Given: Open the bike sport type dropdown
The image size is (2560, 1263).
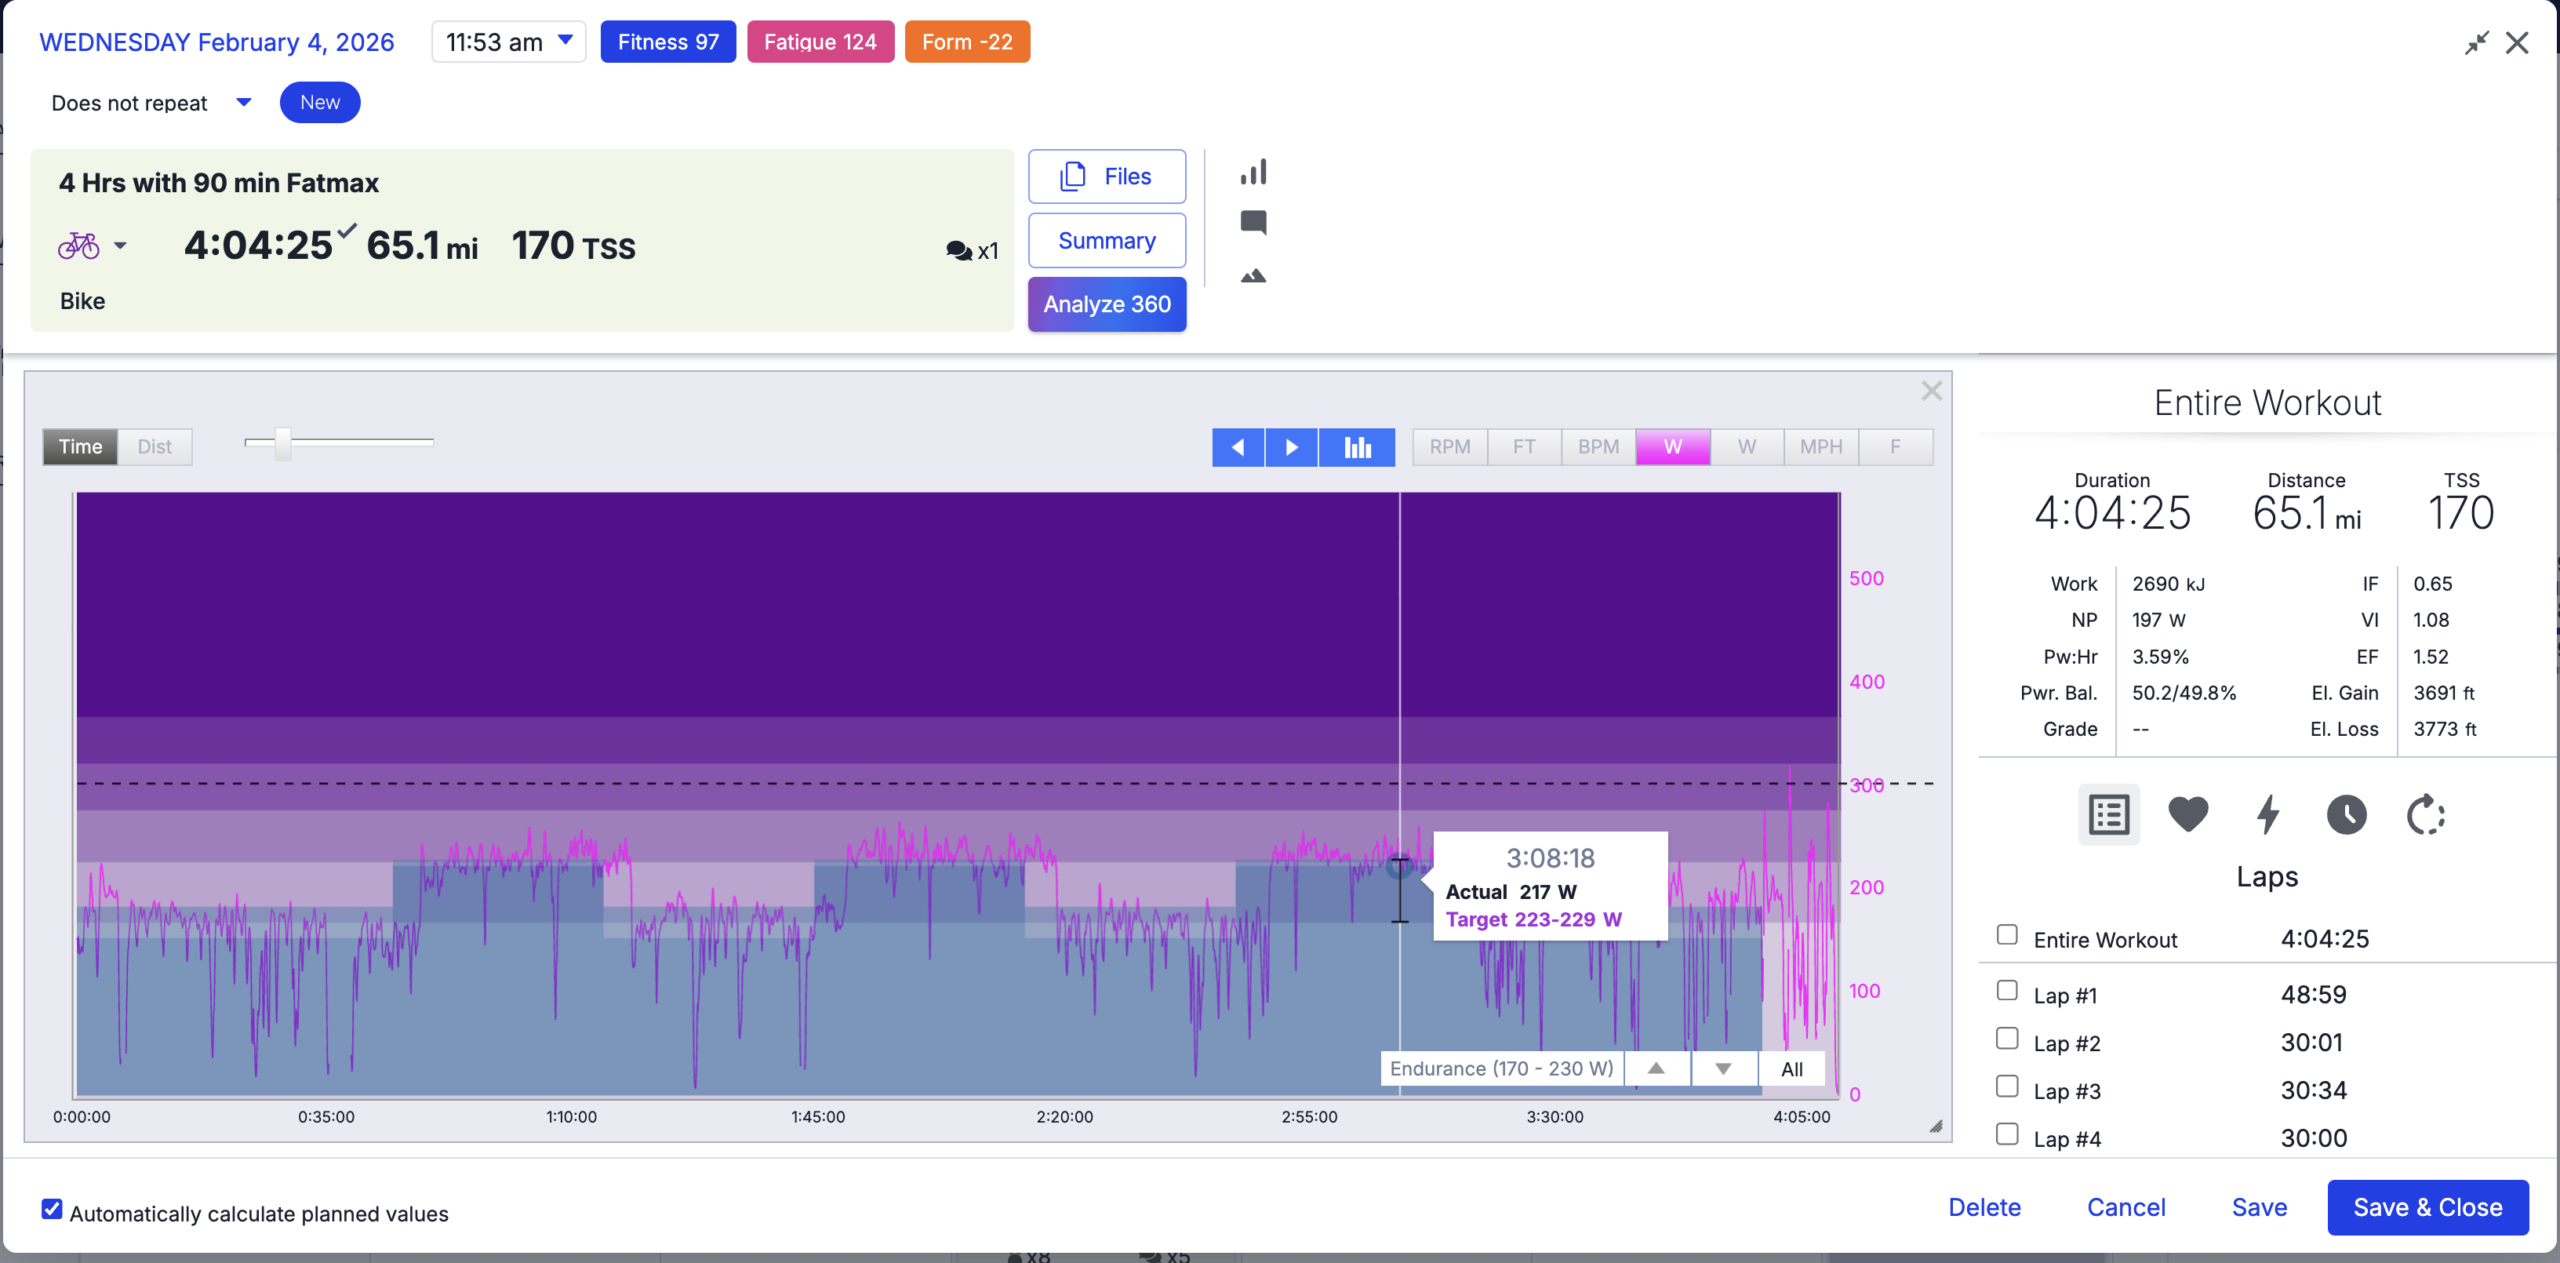Looking at the screenshot, I should tap(120, 246).
